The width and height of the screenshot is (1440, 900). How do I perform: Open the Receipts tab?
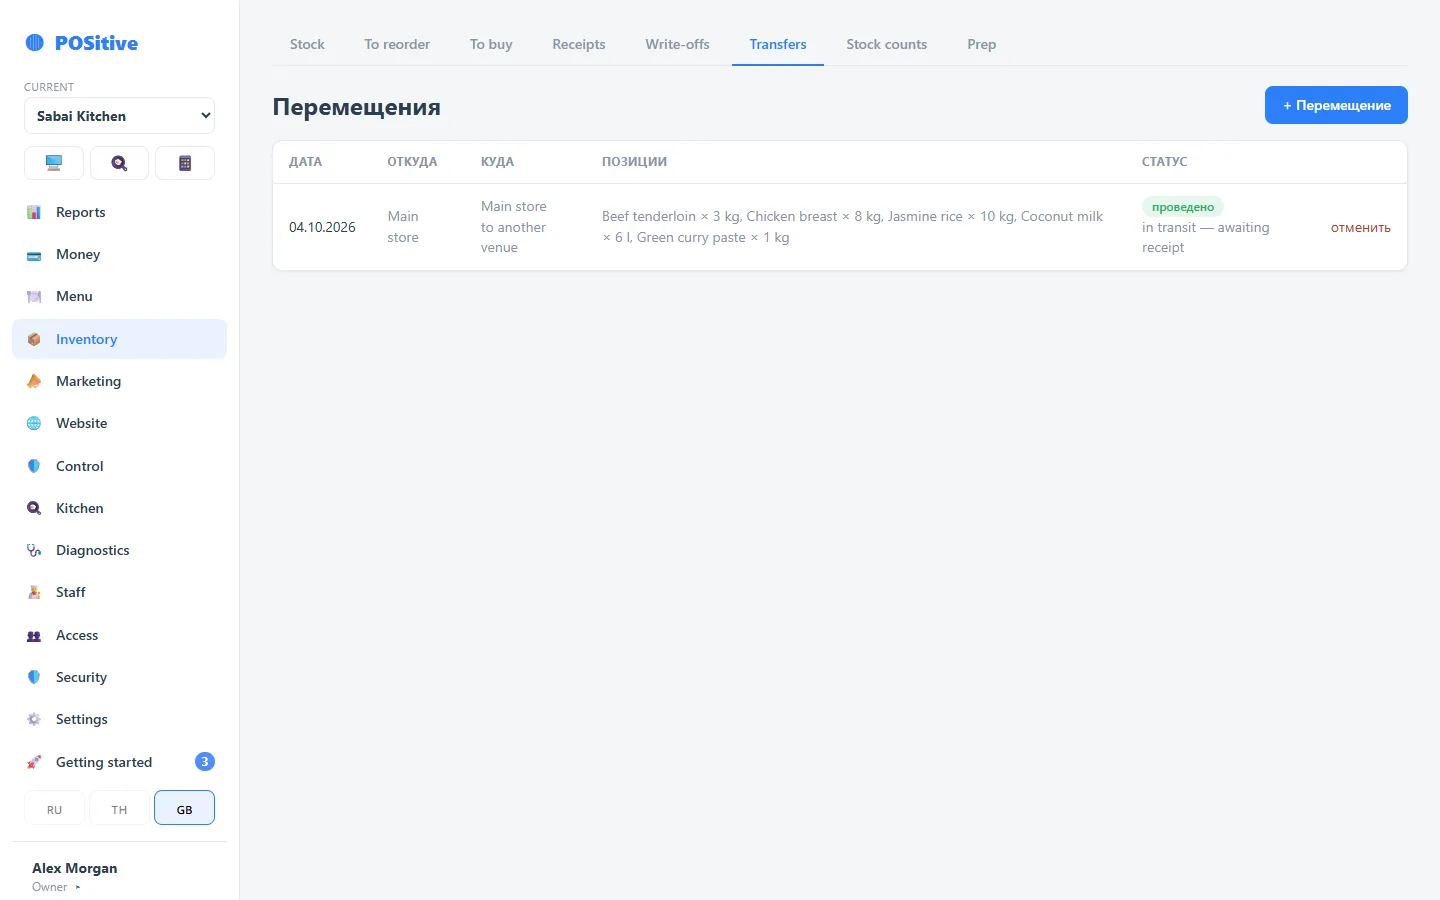coord(579,44)
